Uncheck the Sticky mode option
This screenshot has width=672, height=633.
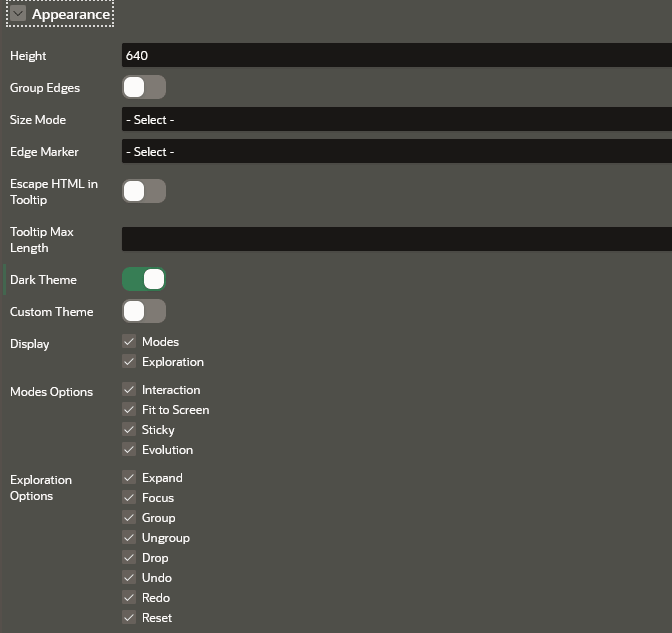coord(129,429)
